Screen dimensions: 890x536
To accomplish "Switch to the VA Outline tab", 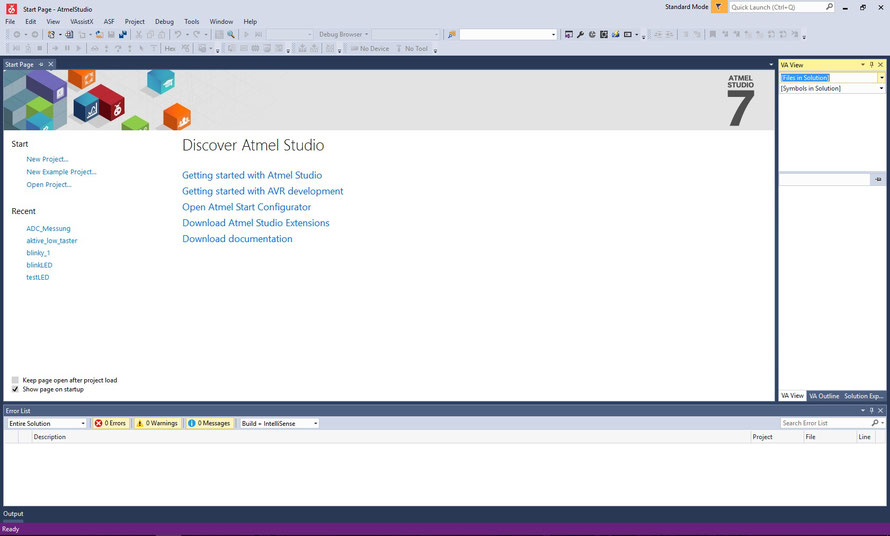I will tap(824, 396).
